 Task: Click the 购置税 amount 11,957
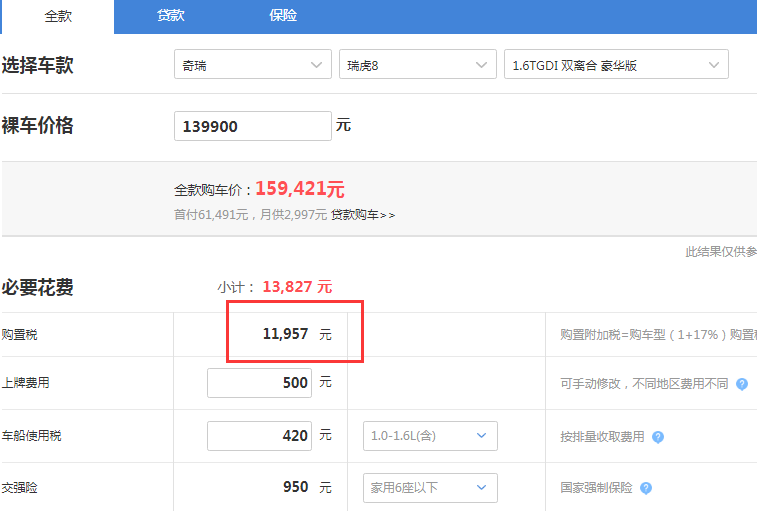[285, 334]
